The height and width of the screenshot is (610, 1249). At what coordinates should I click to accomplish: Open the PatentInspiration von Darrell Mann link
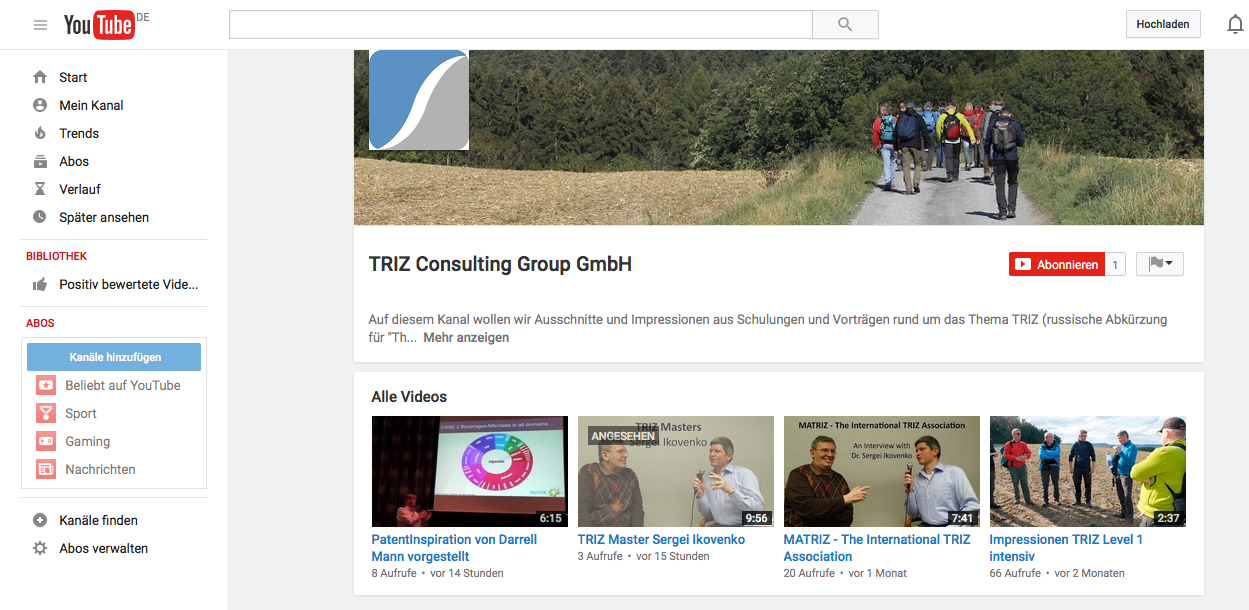click(454, 547)
